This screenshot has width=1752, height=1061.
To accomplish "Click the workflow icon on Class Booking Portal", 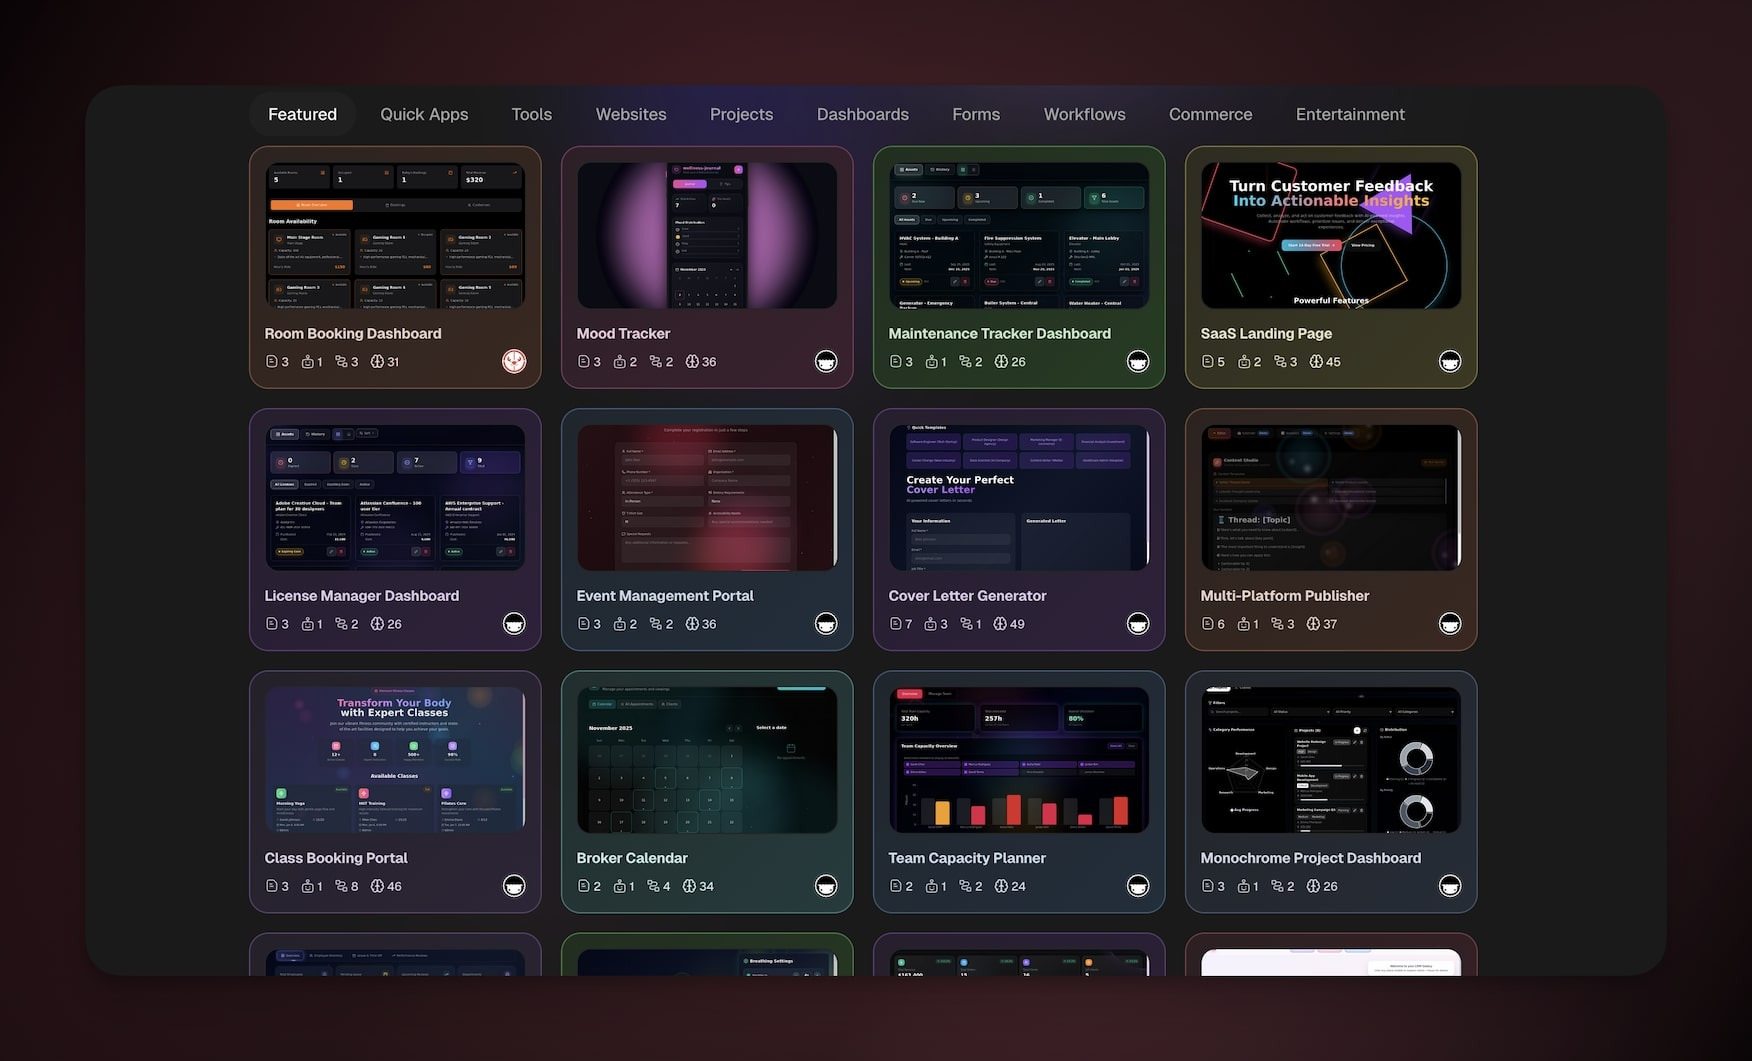I will pos(341,886).
